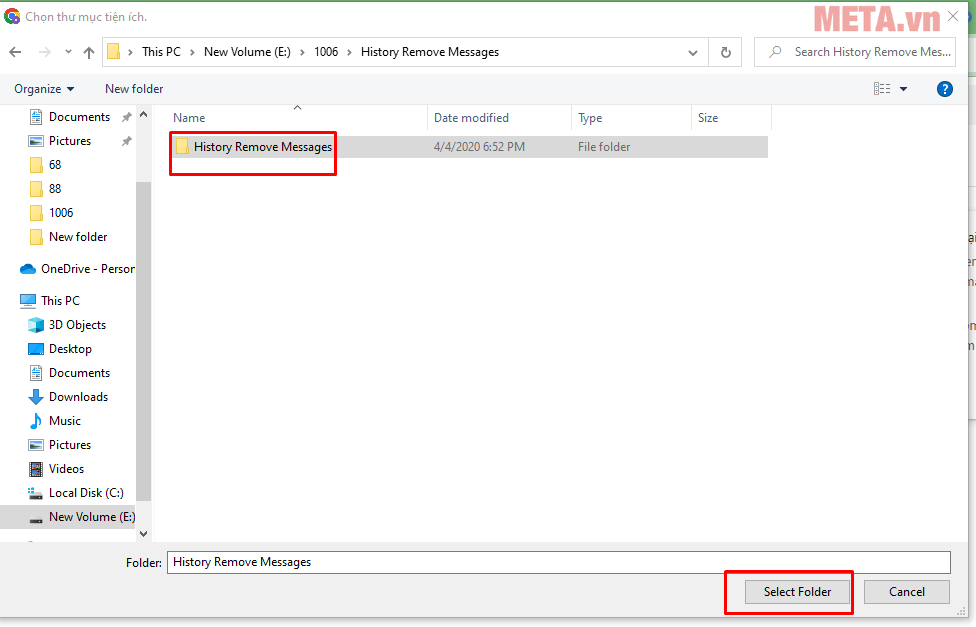Navigate to 1006 via the breadcrumb
976x627 pixels.
point(326,51)
